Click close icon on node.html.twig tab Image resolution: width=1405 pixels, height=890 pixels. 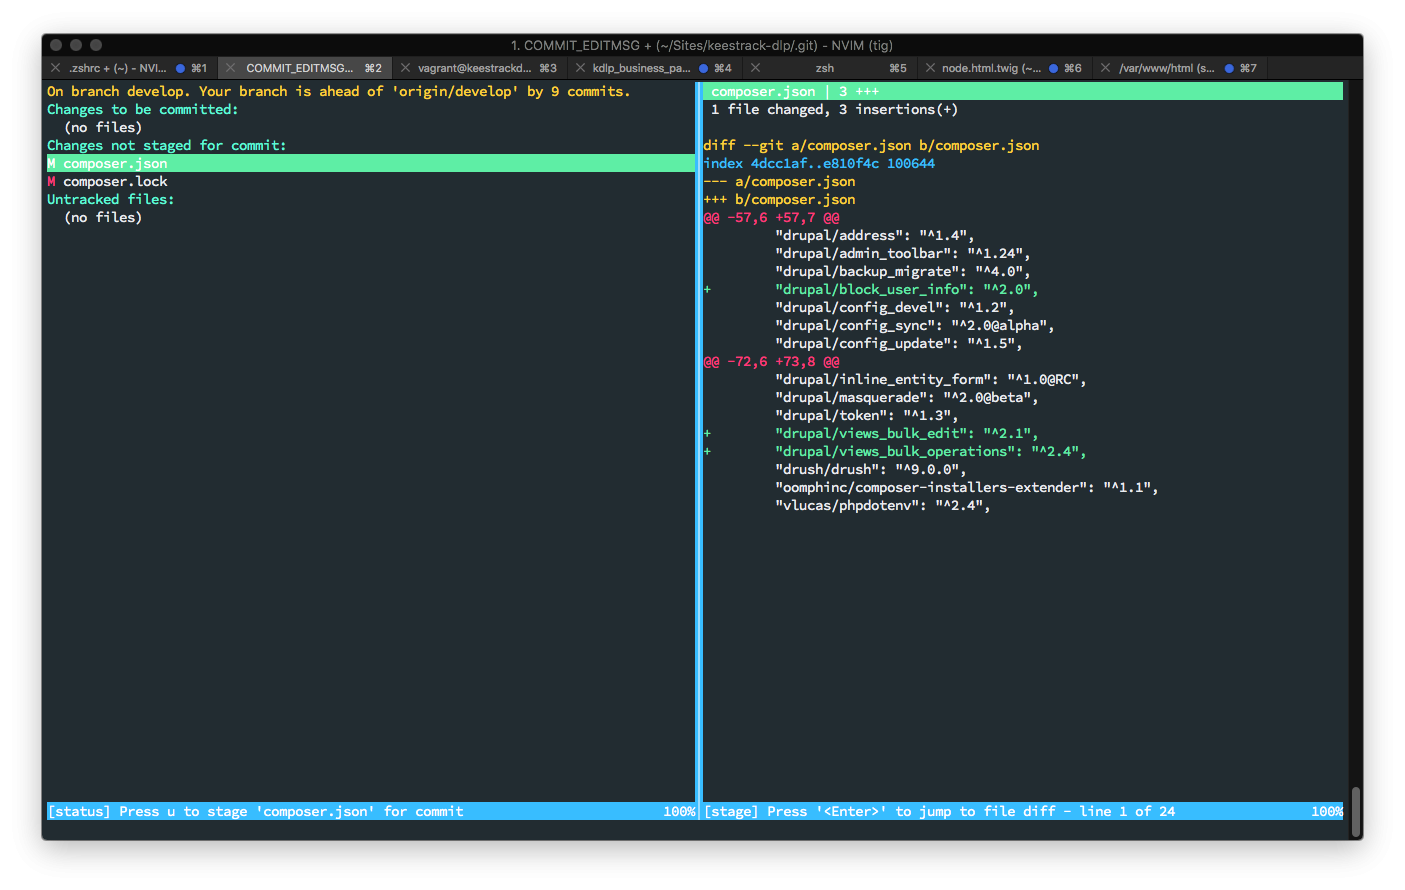coord(930,68)
